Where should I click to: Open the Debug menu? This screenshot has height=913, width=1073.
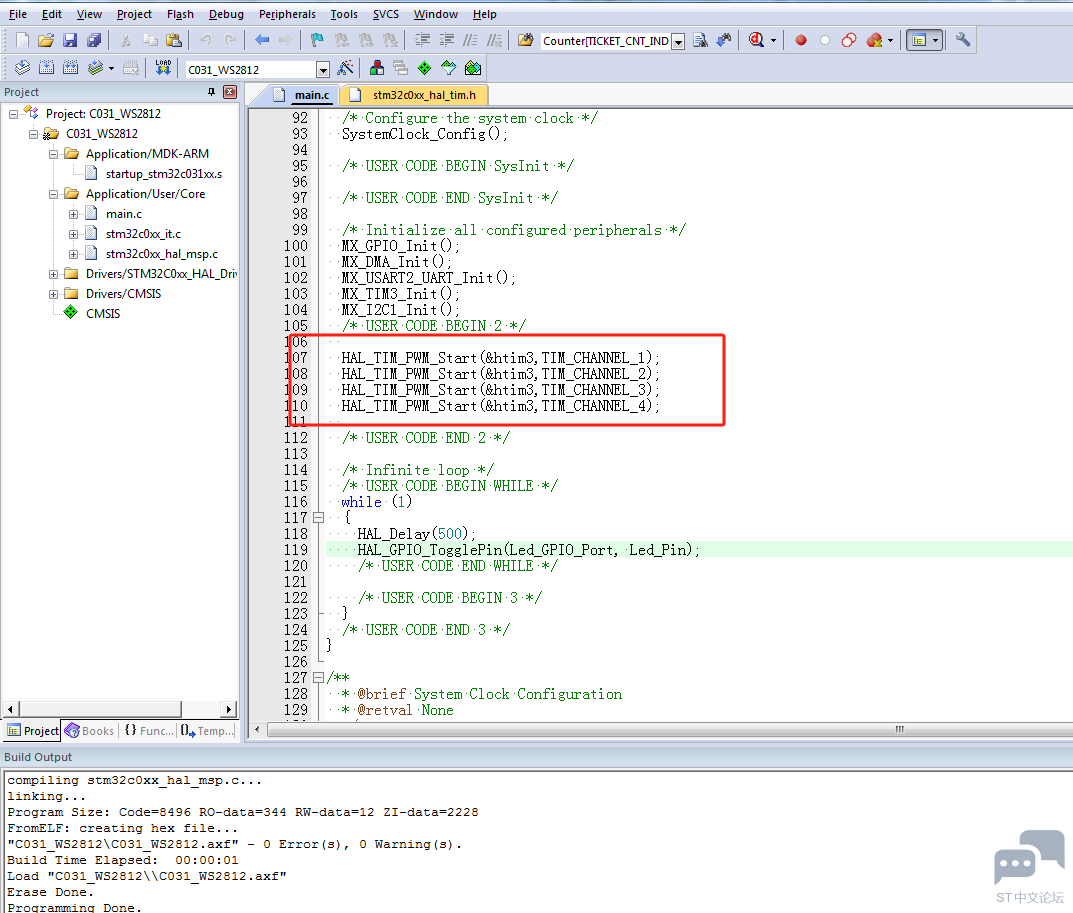click(227, 14)
